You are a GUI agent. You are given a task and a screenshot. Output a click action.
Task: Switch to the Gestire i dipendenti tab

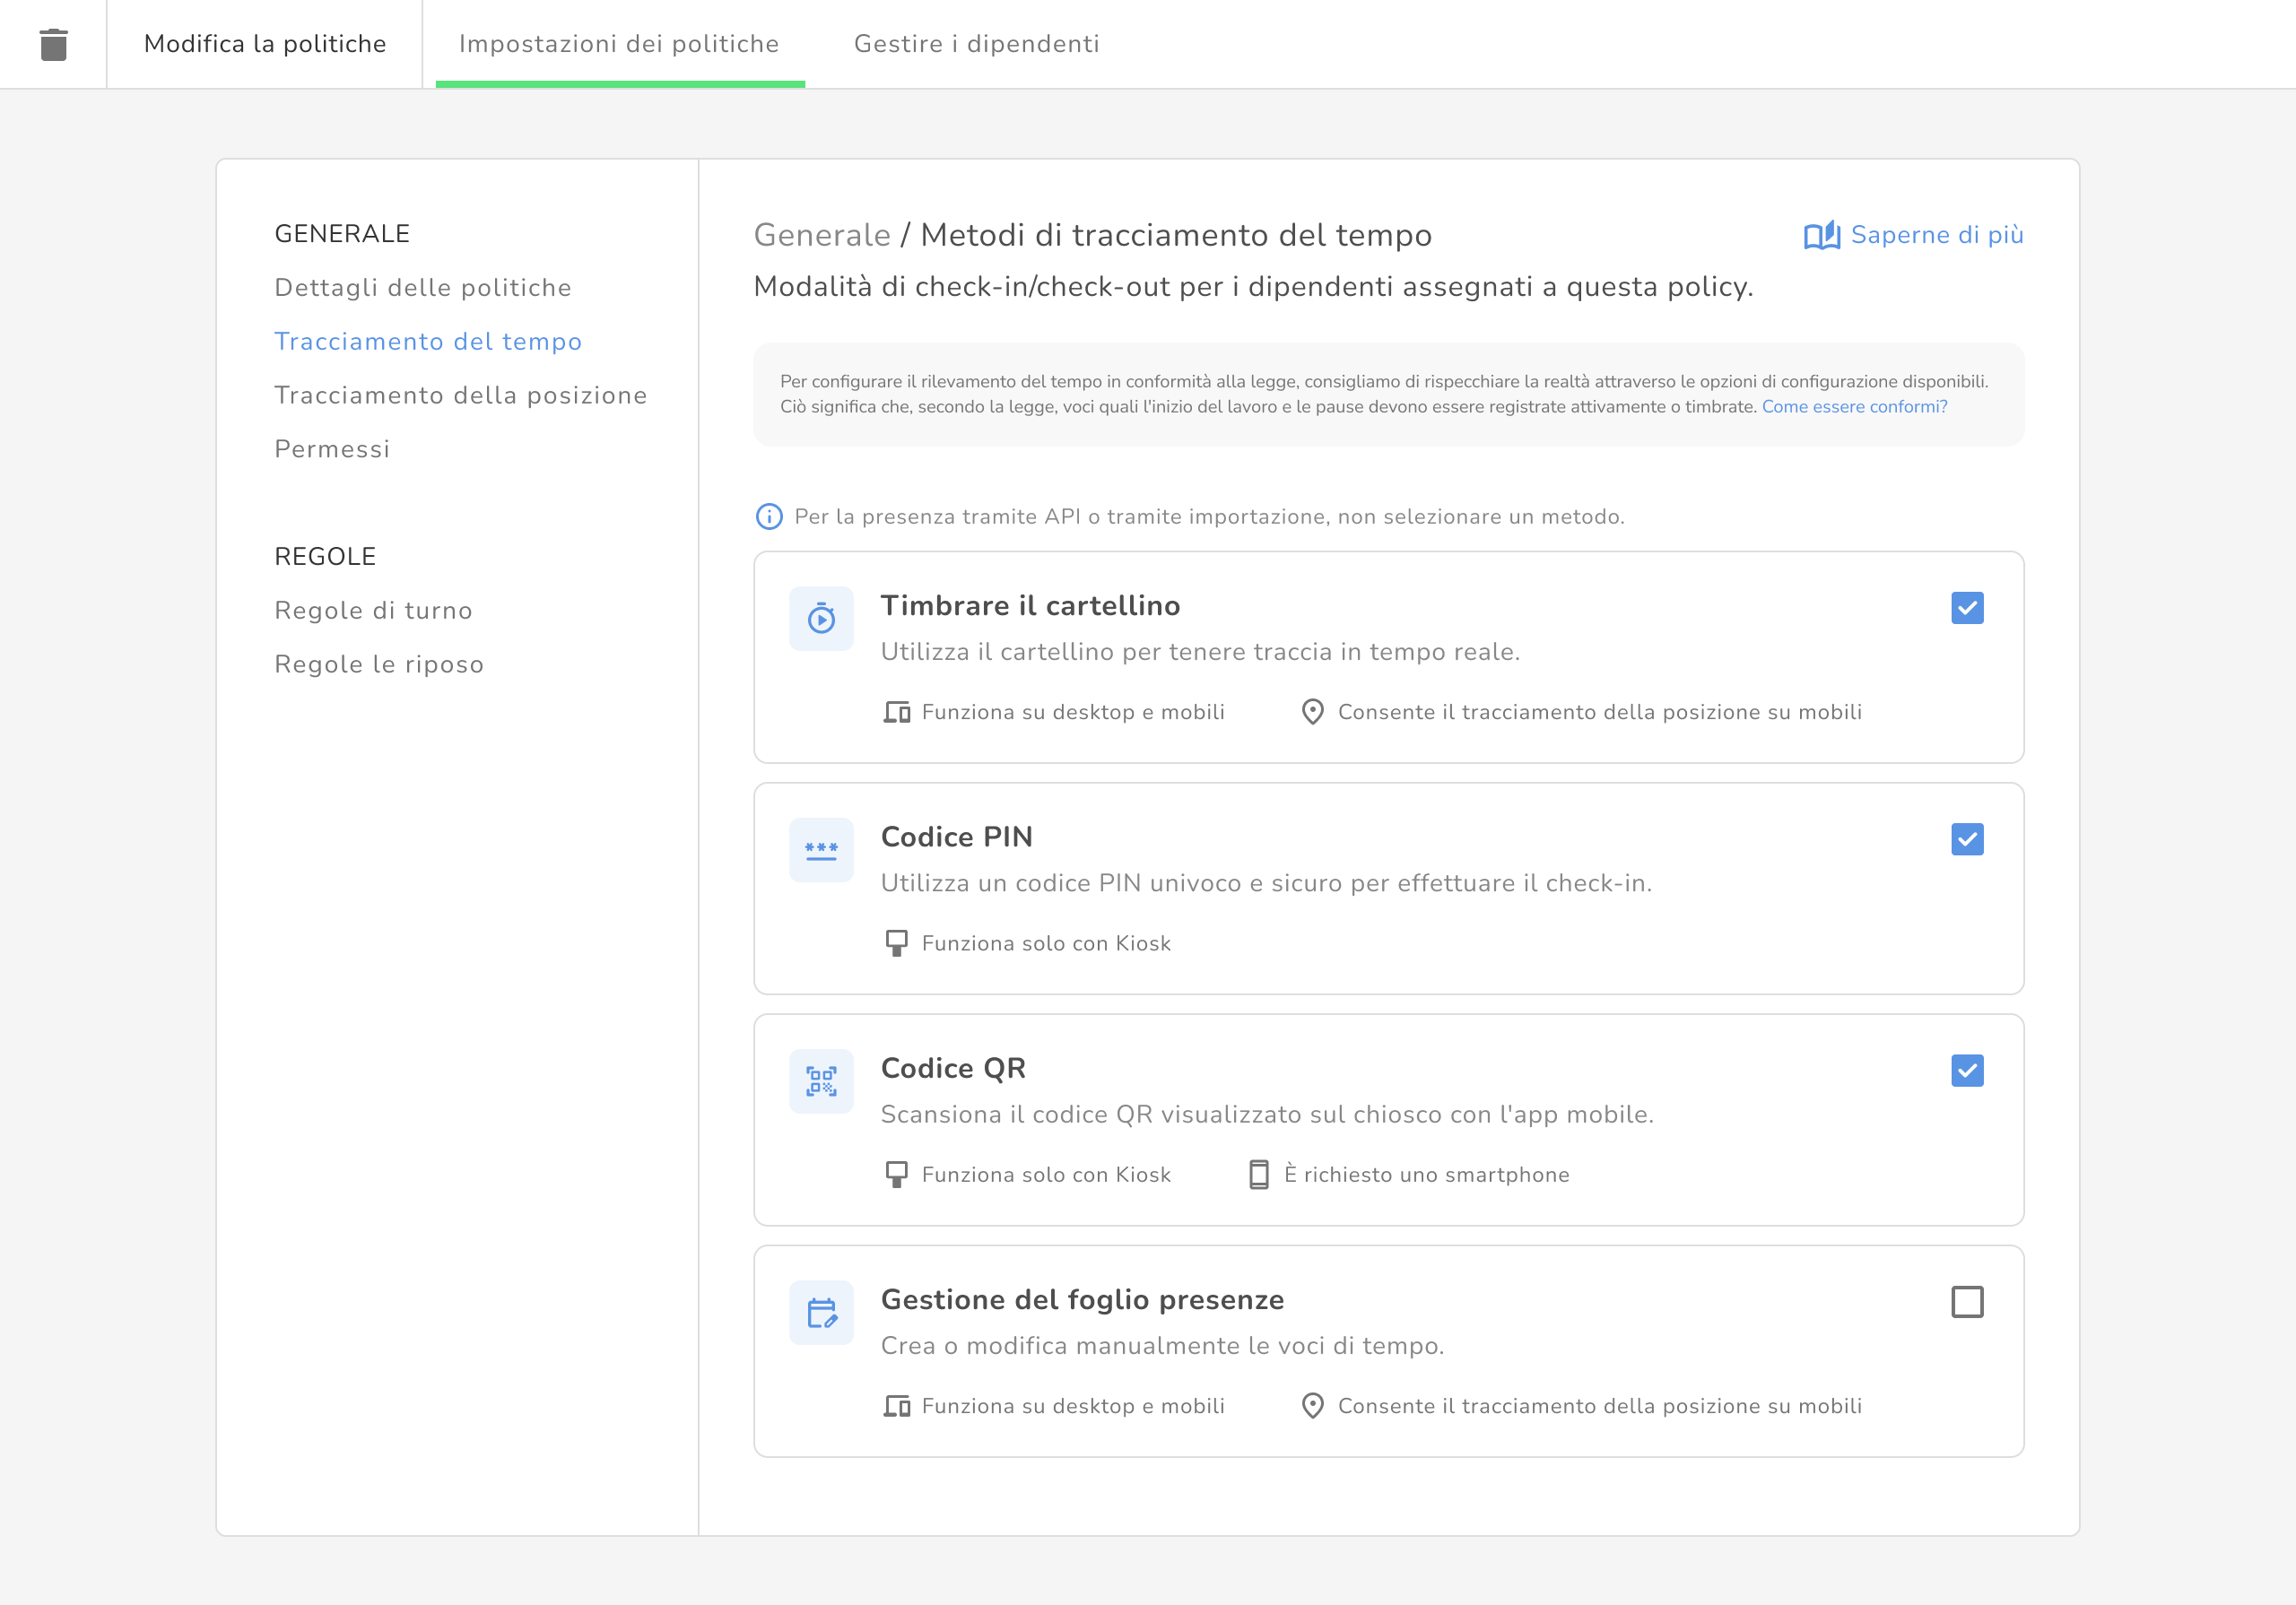(976, 44)
